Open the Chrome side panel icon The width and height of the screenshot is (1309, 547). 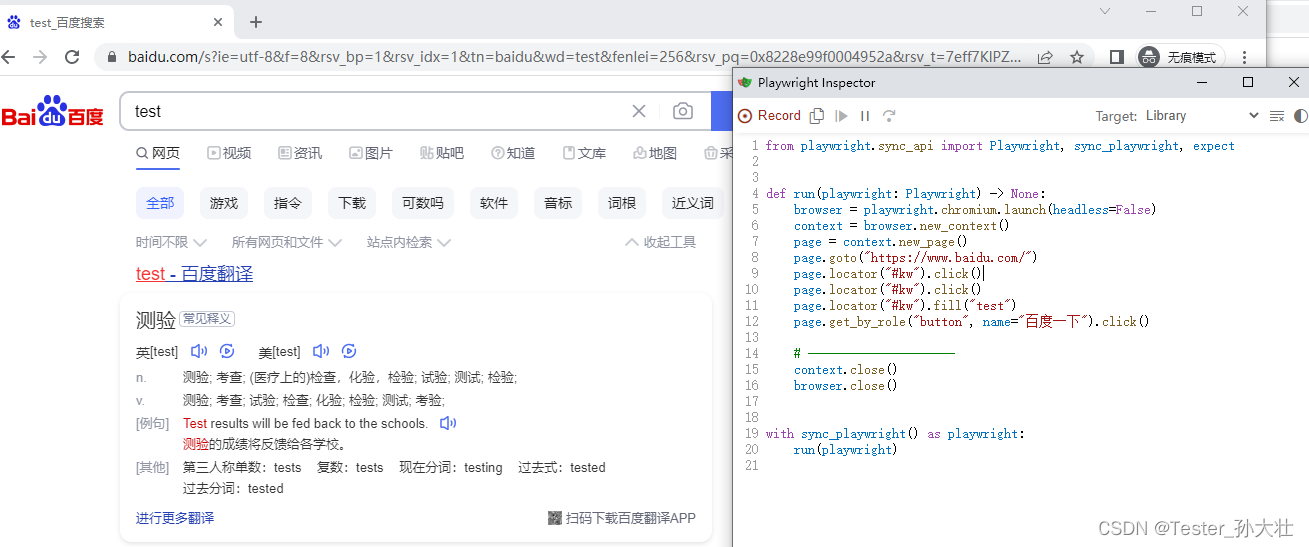coord(1117,57)
